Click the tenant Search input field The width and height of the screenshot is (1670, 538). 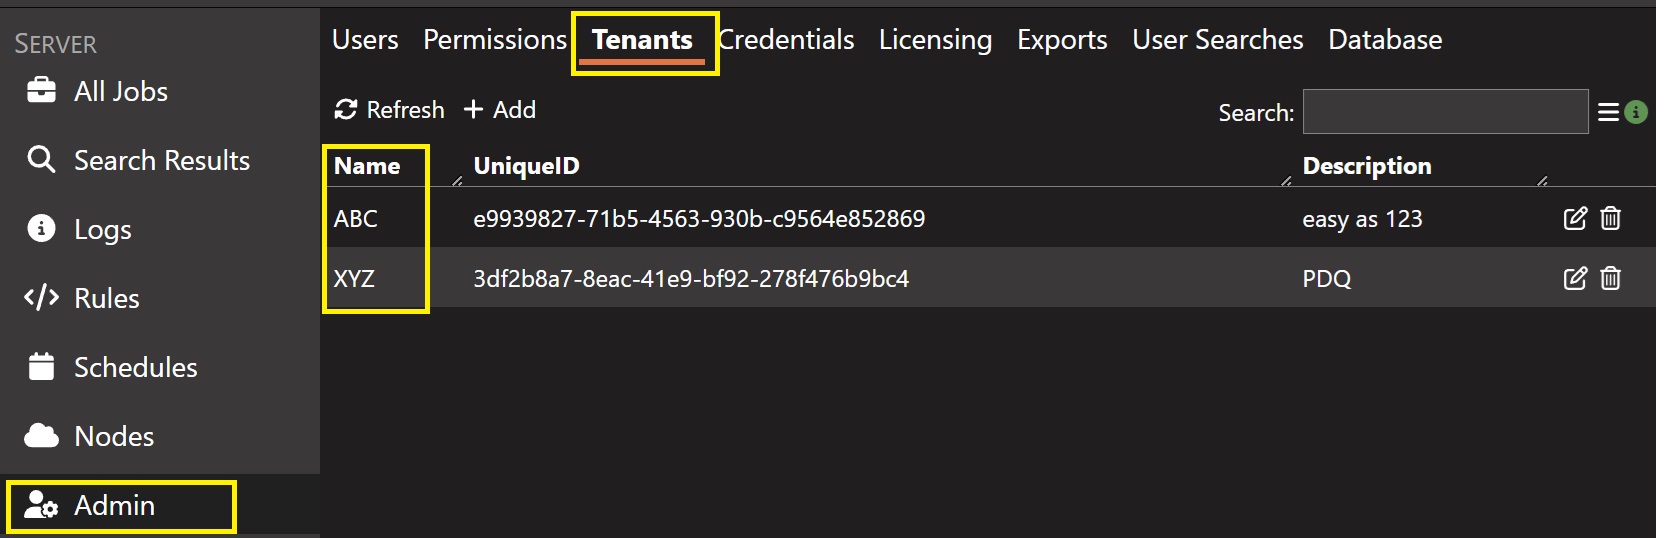pos(1445,112)
